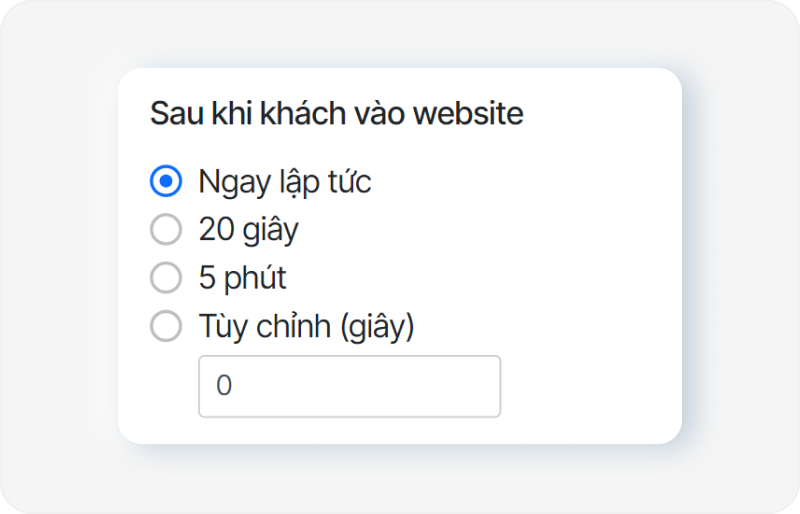Click the word "phút" in the third option
The width and height of the screenshot is (800, 514).
click(x=254, y=278)
